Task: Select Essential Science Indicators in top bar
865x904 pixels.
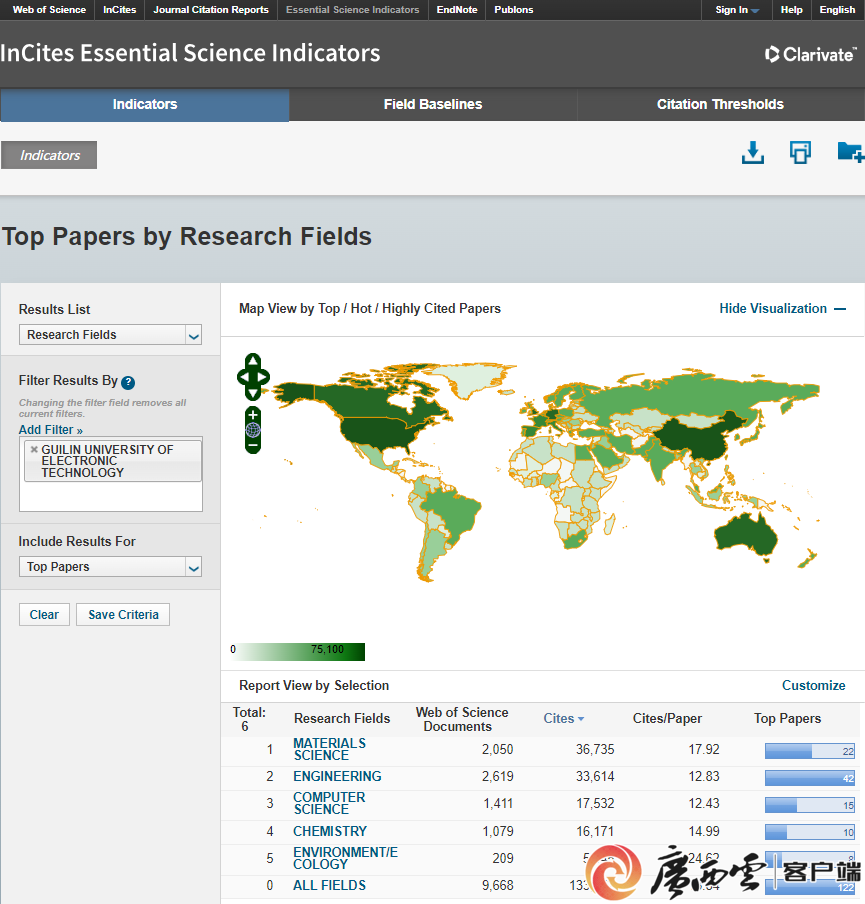Action: click(x=352, y=10)
